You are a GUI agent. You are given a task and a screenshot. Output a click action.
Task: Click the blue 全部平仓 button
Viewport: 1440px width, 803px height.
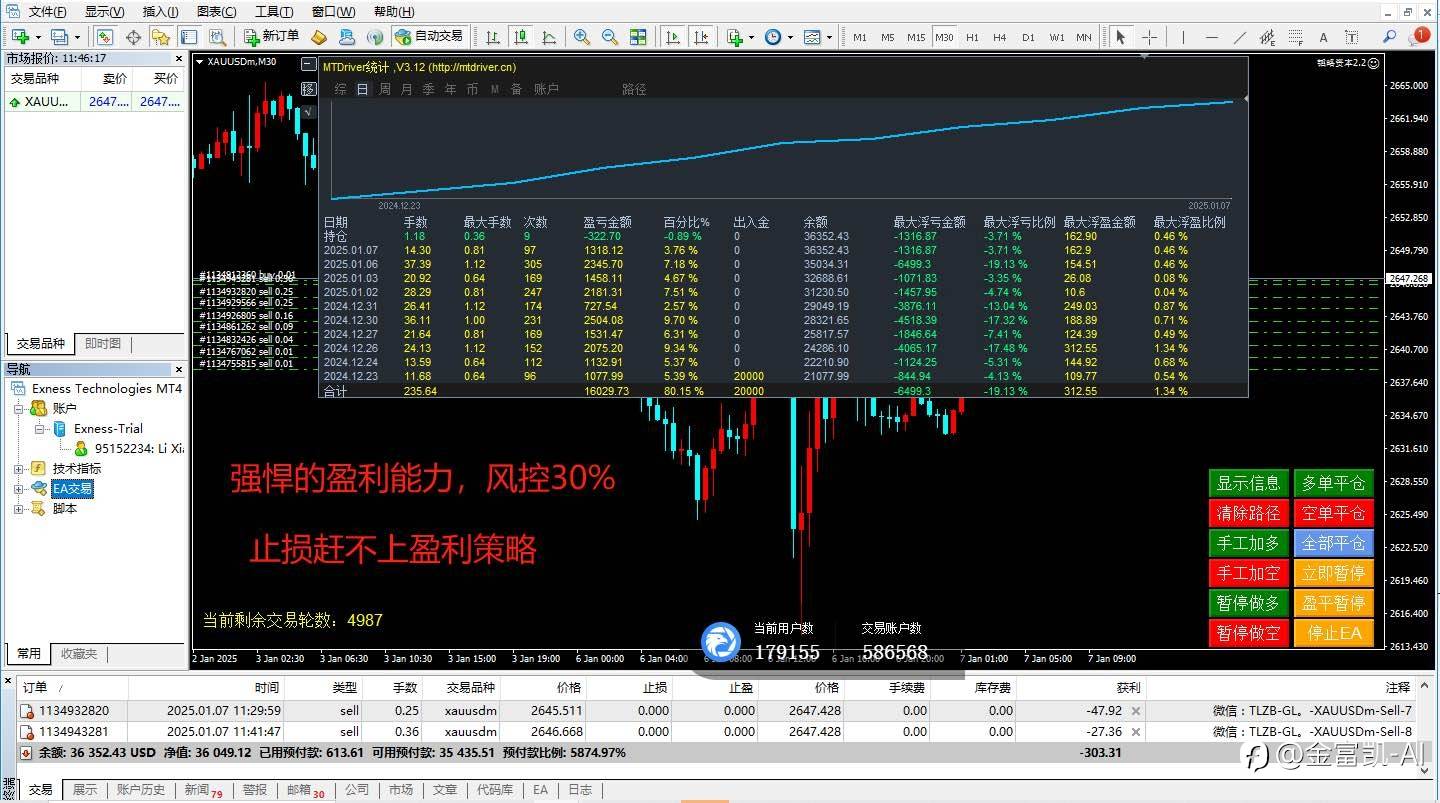[x=1333, y=543]
